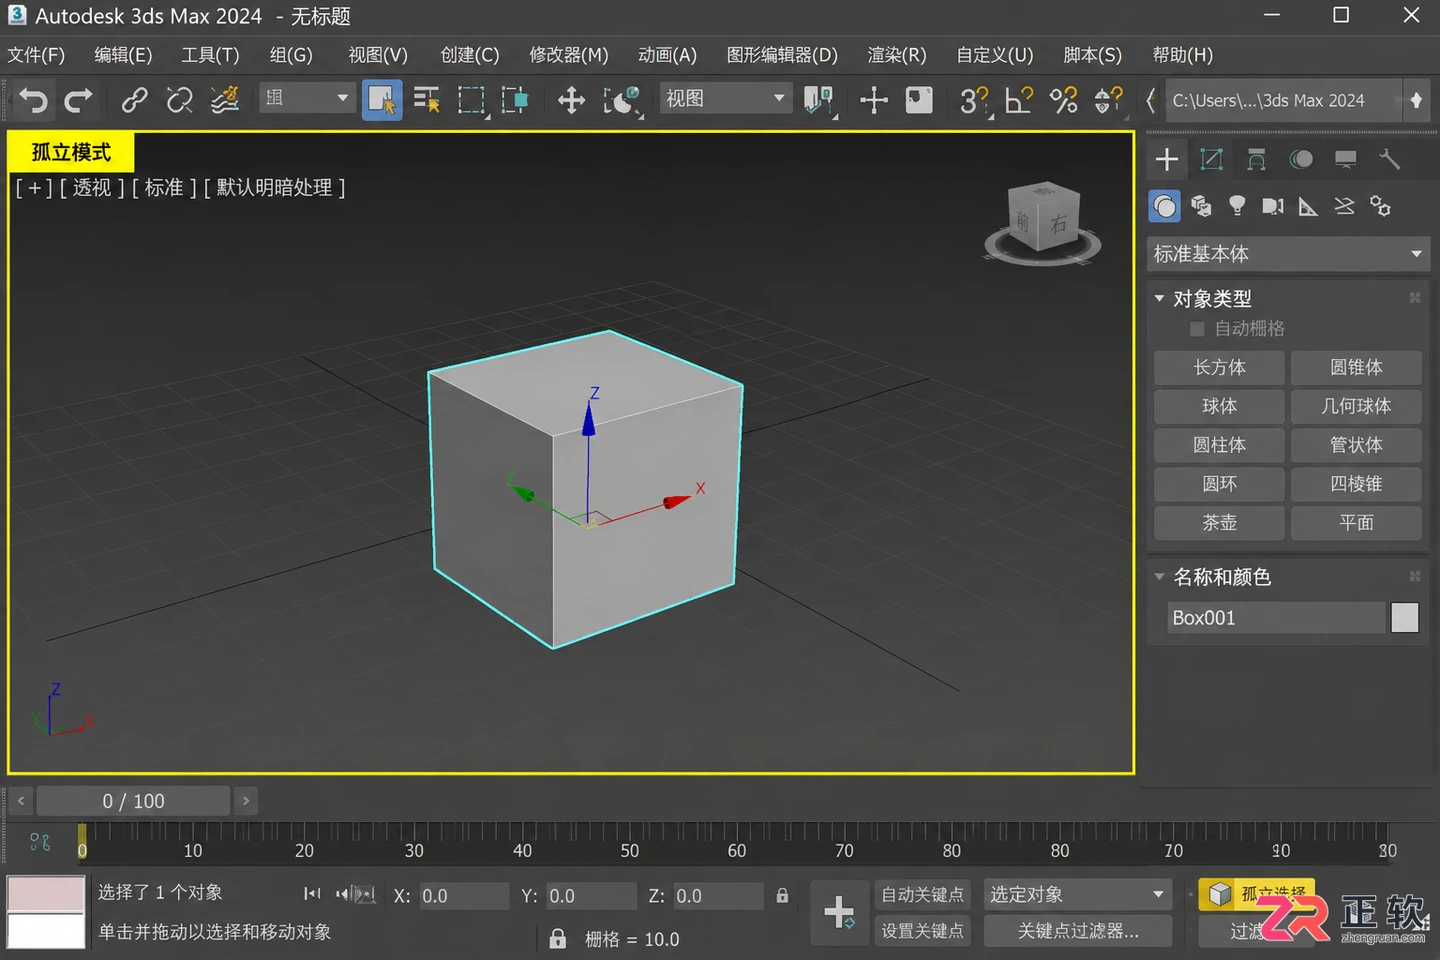Open the selection filter dropdown

pos(306,98)
